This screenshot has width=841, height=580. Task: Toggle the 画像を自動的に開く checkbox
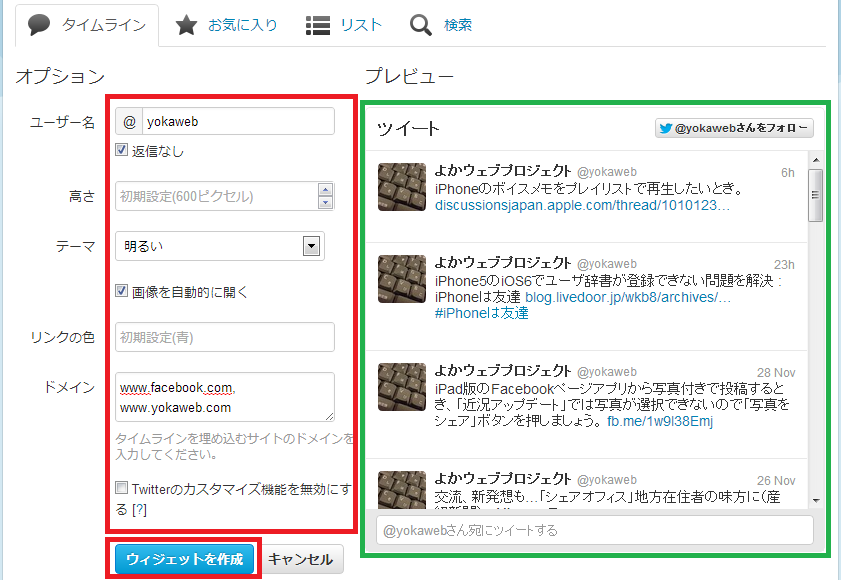(x=122, y=291)
